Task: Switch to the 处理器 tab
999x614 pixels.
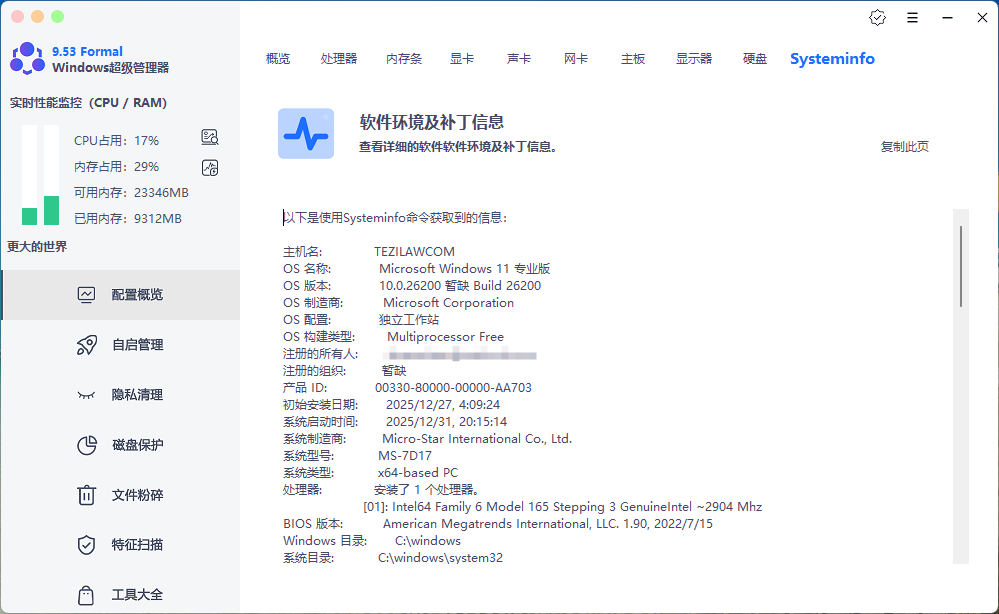Action: [339, 58]
